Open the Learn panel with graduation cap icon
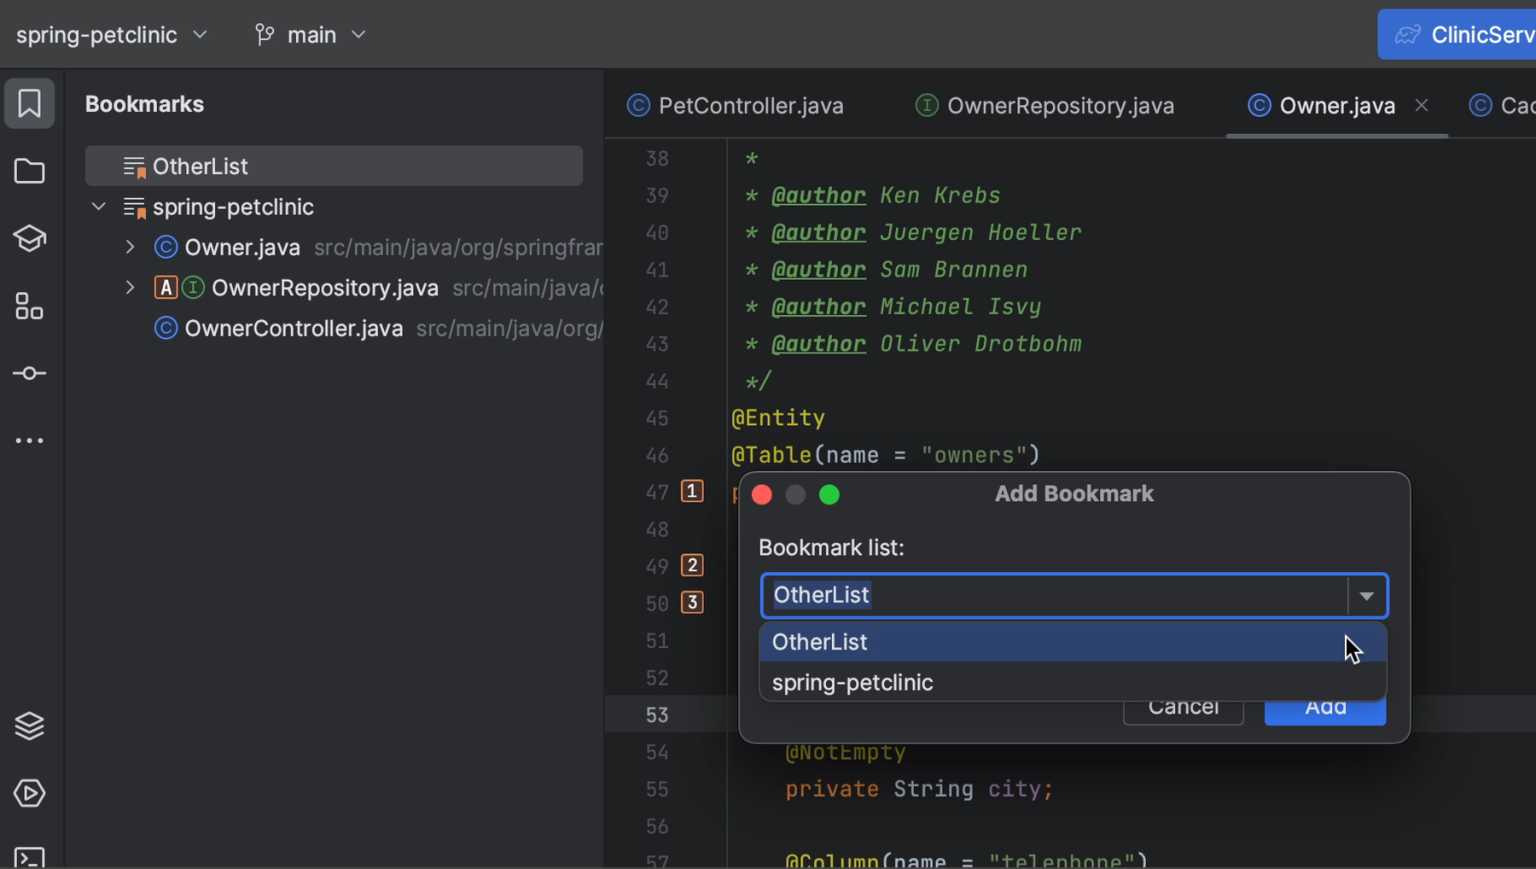This screenshot has height=869, width=1536. point(29,238)
